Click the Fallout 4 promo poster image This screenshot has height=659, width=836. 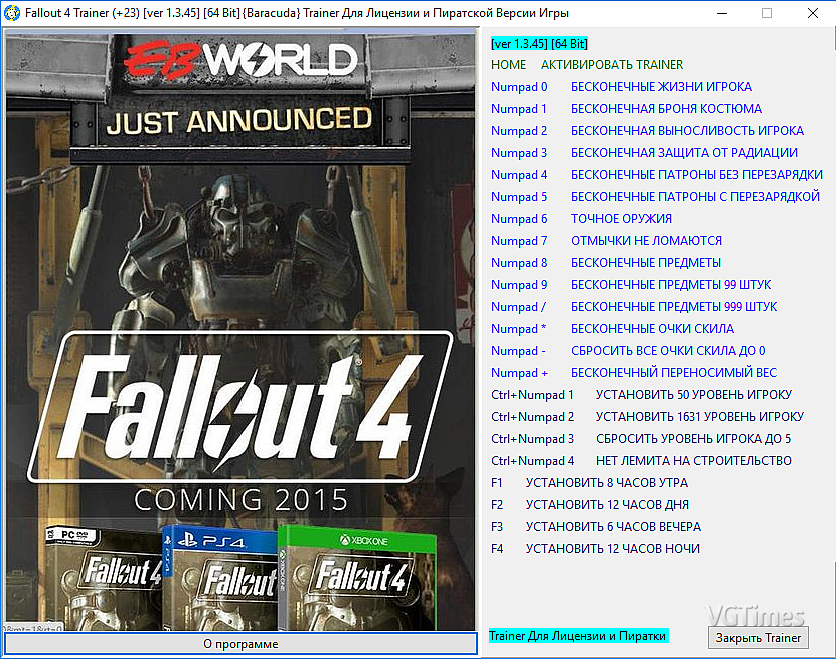click(x=240, y=330)
